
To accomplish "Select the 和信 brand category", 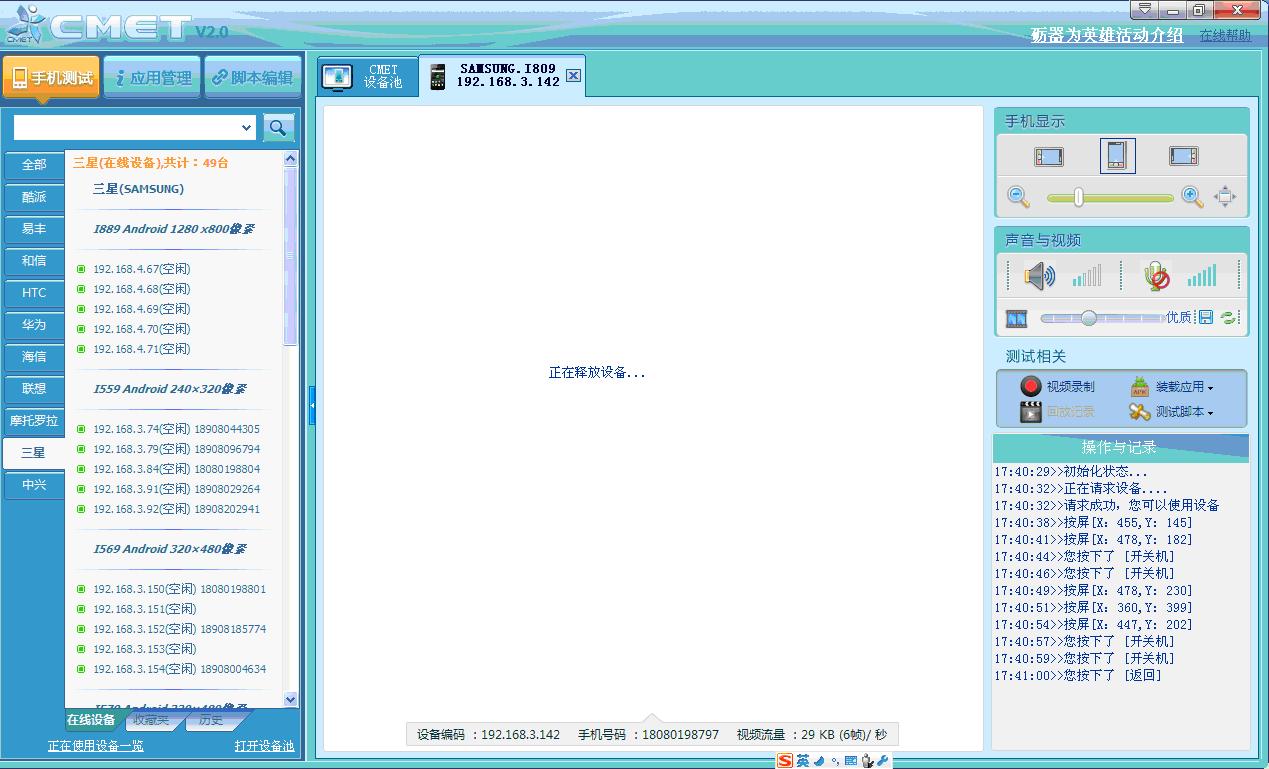I will (x=34, y=260).
